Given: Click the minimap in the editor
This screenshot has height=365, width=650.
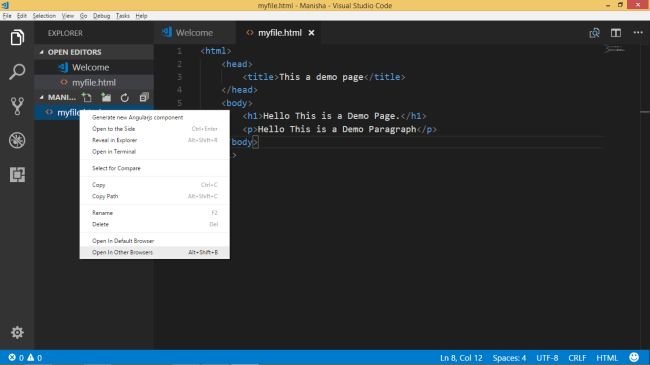Looking at the screenshot, I should 614,49.
